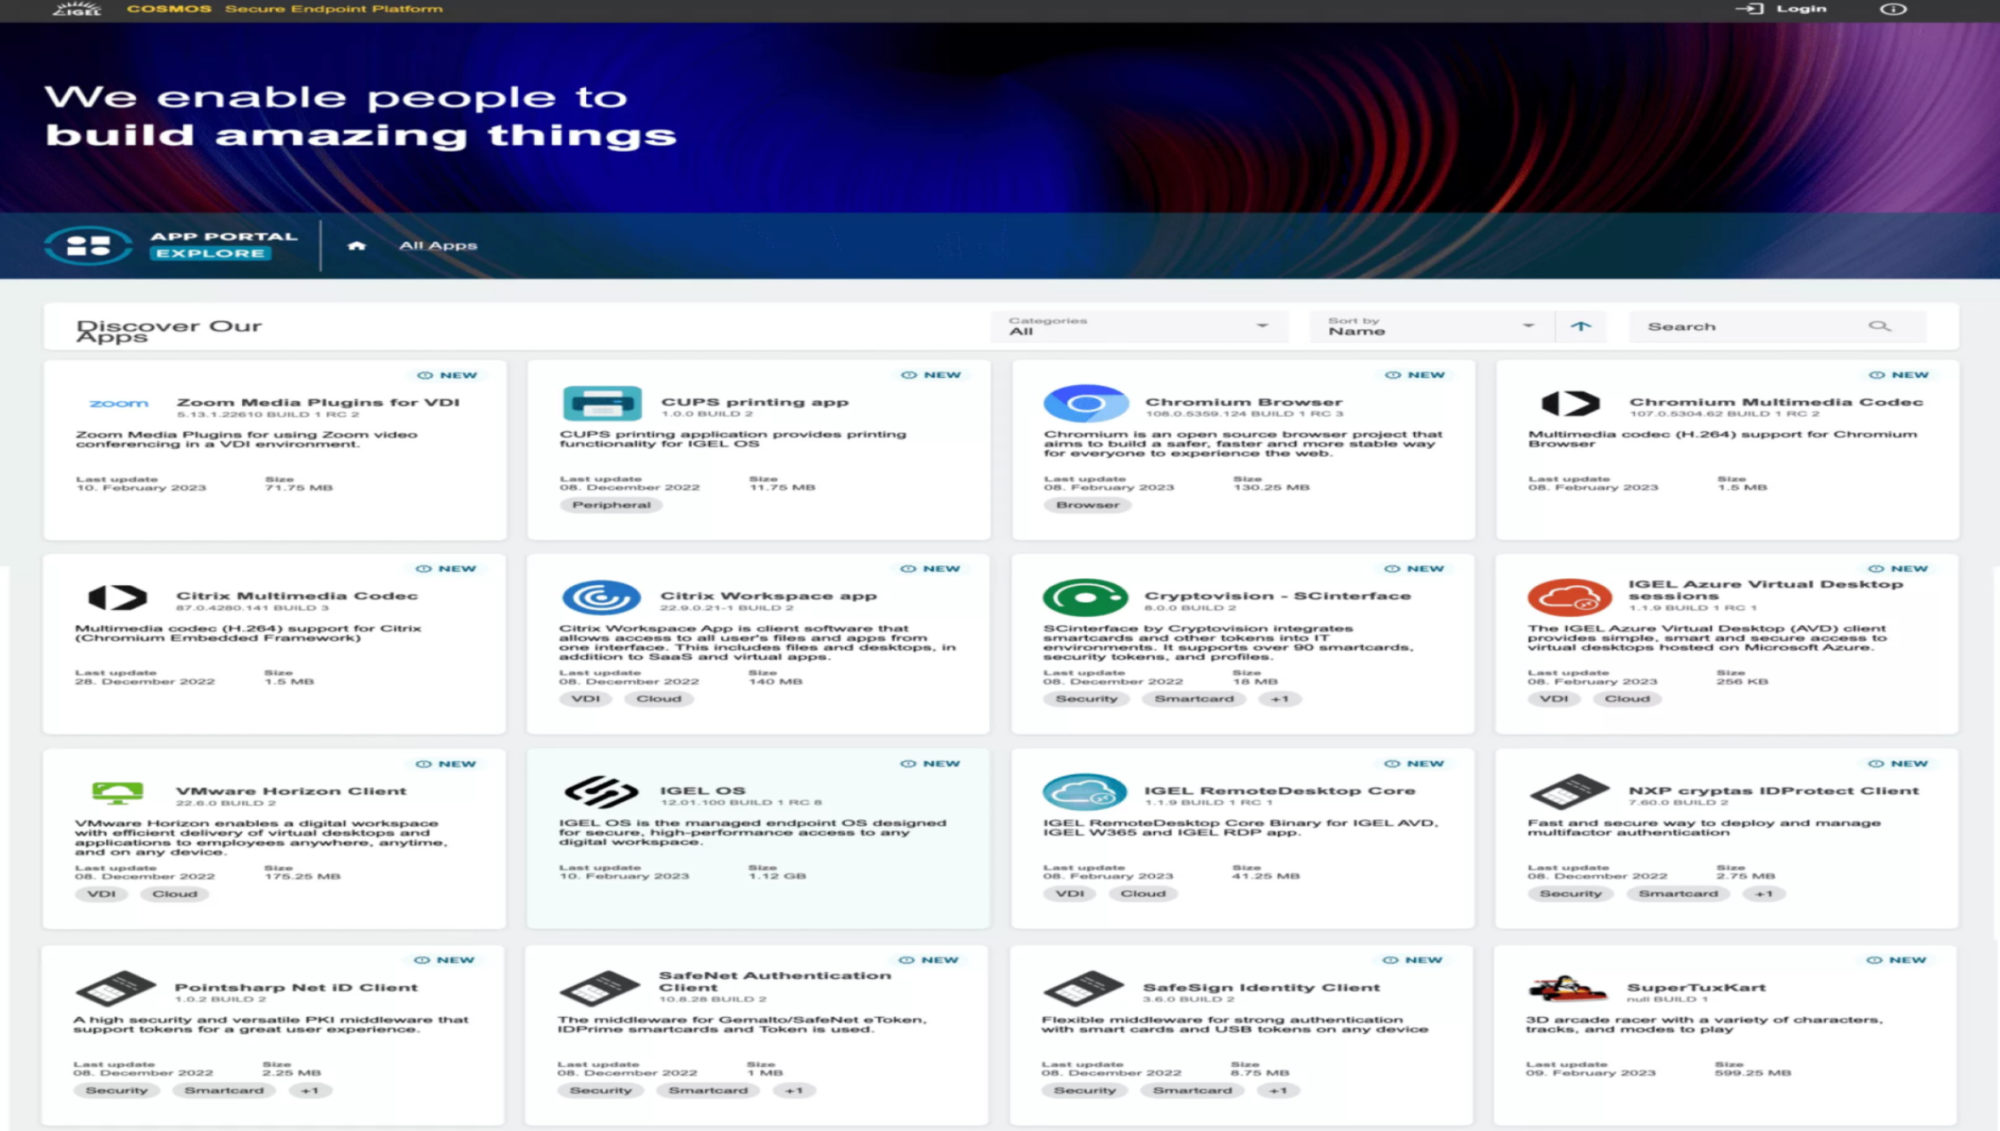Viewport: 2000px width, 1131px height.
Task: Open the VMware Horizon Client title
Action: tap(291, 792)
